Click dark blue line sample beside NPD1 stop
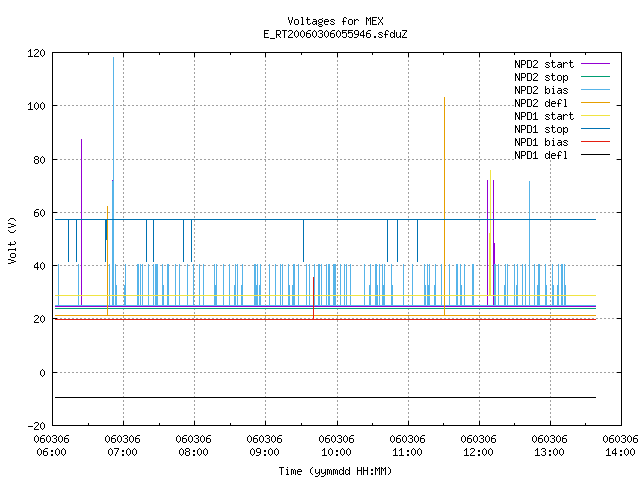640x480 pixels. pos(596,129)
